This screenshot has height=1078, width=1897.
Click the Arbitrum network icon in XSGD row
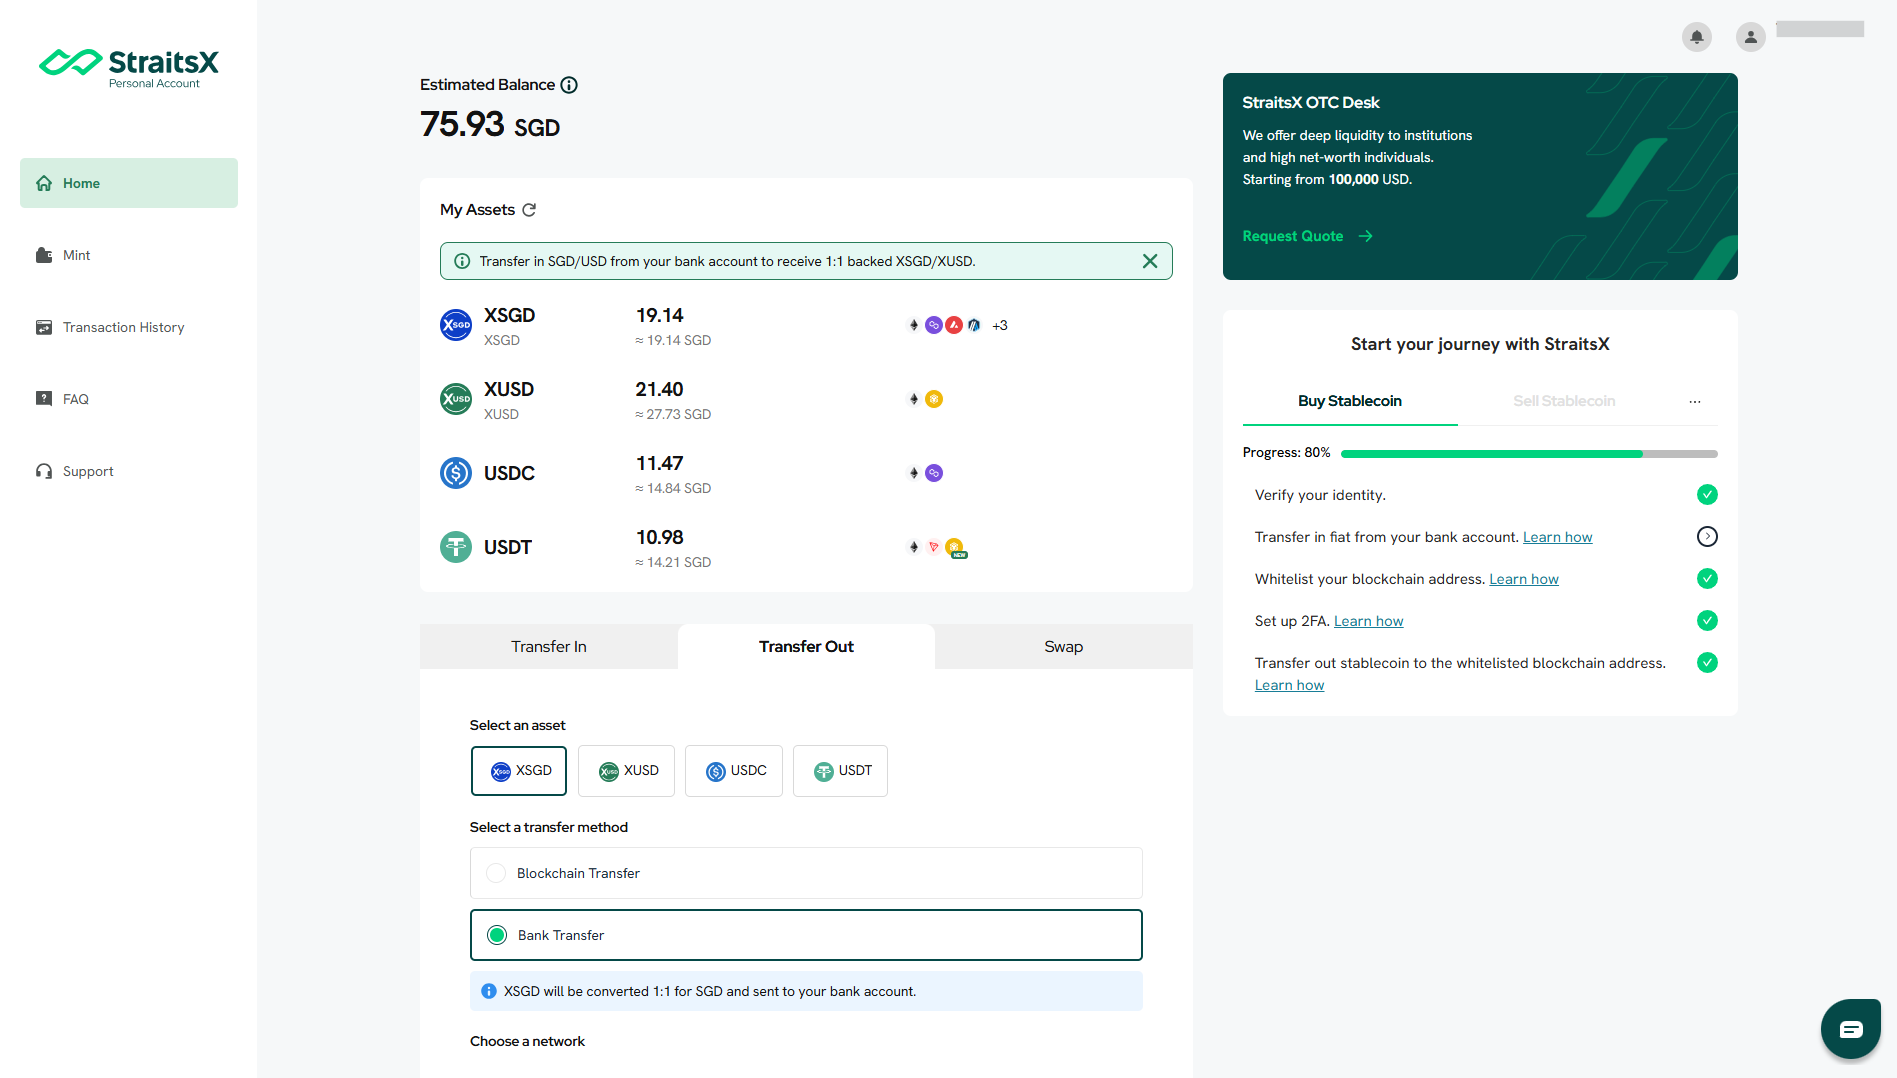point(974,325)
